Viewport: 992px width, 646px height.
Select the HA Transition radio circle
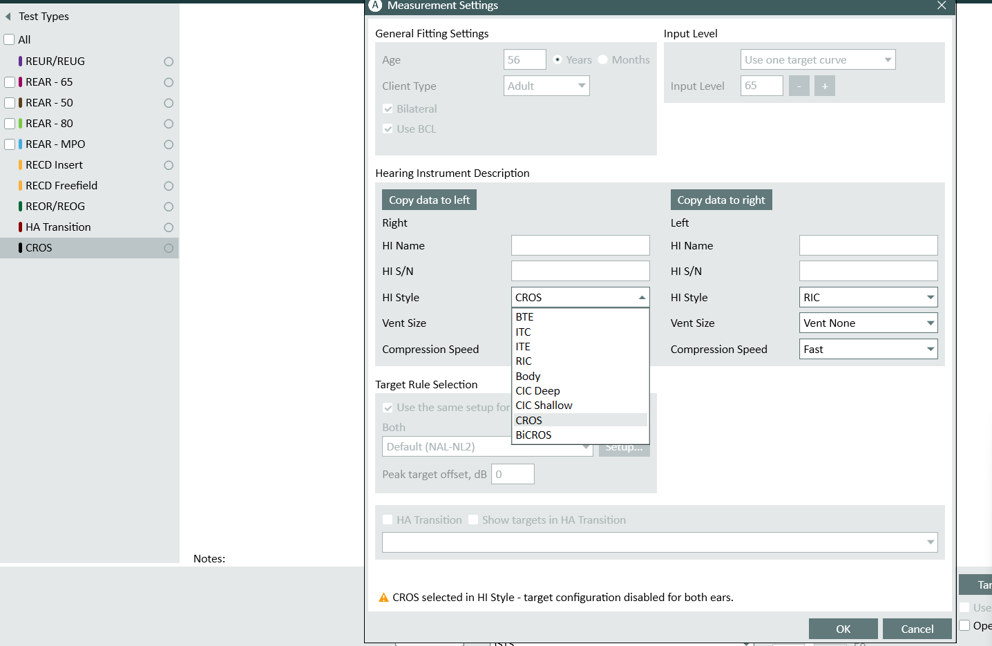168,227
